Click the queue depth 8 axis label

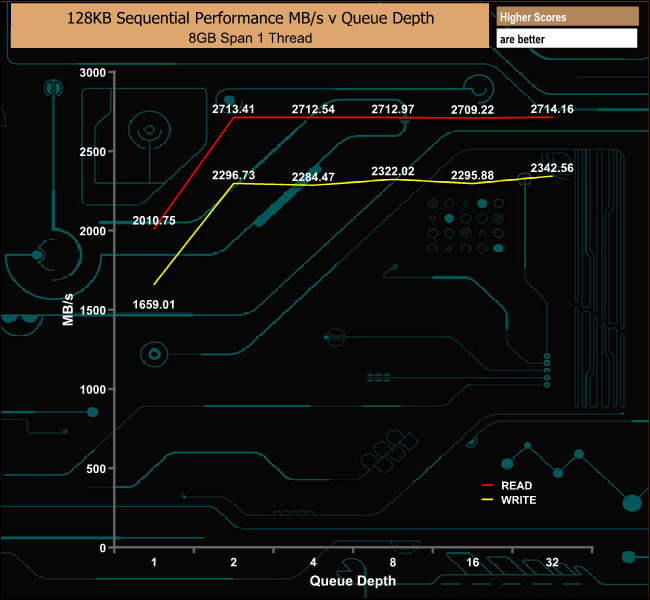393,562
